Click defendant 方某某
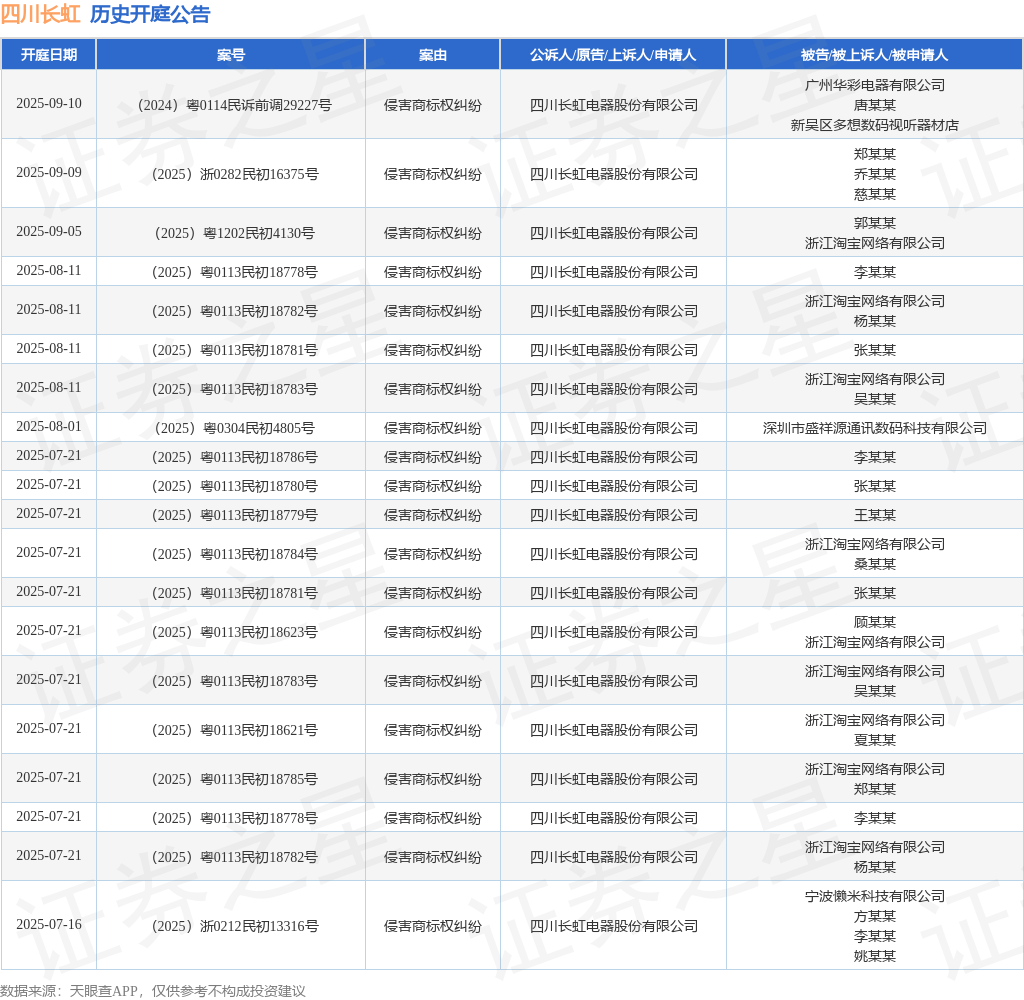Viewport: 1024px width, 1000px height. [x=874, y=916]
